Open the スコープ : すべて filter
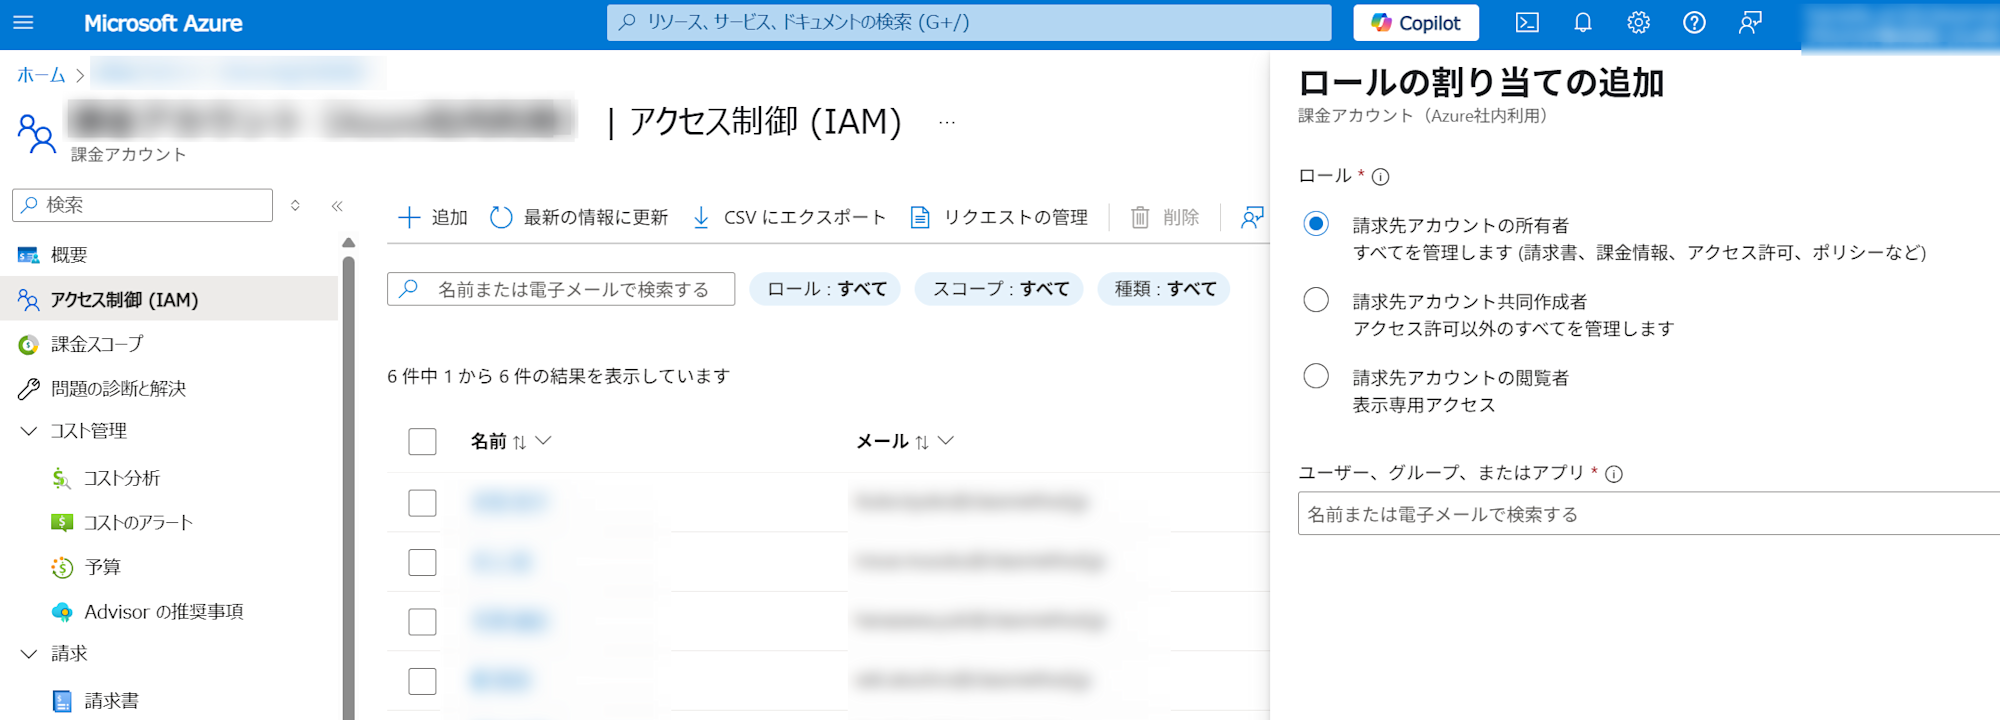 (x=1000, y=289)
